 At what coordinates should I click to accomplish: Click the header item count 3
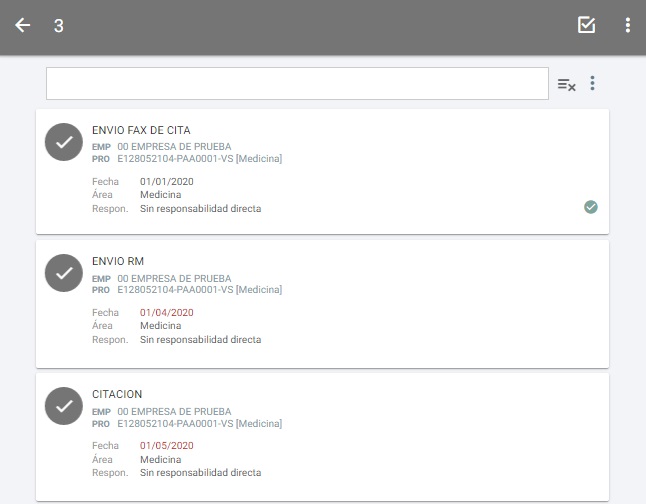[59, 26]
